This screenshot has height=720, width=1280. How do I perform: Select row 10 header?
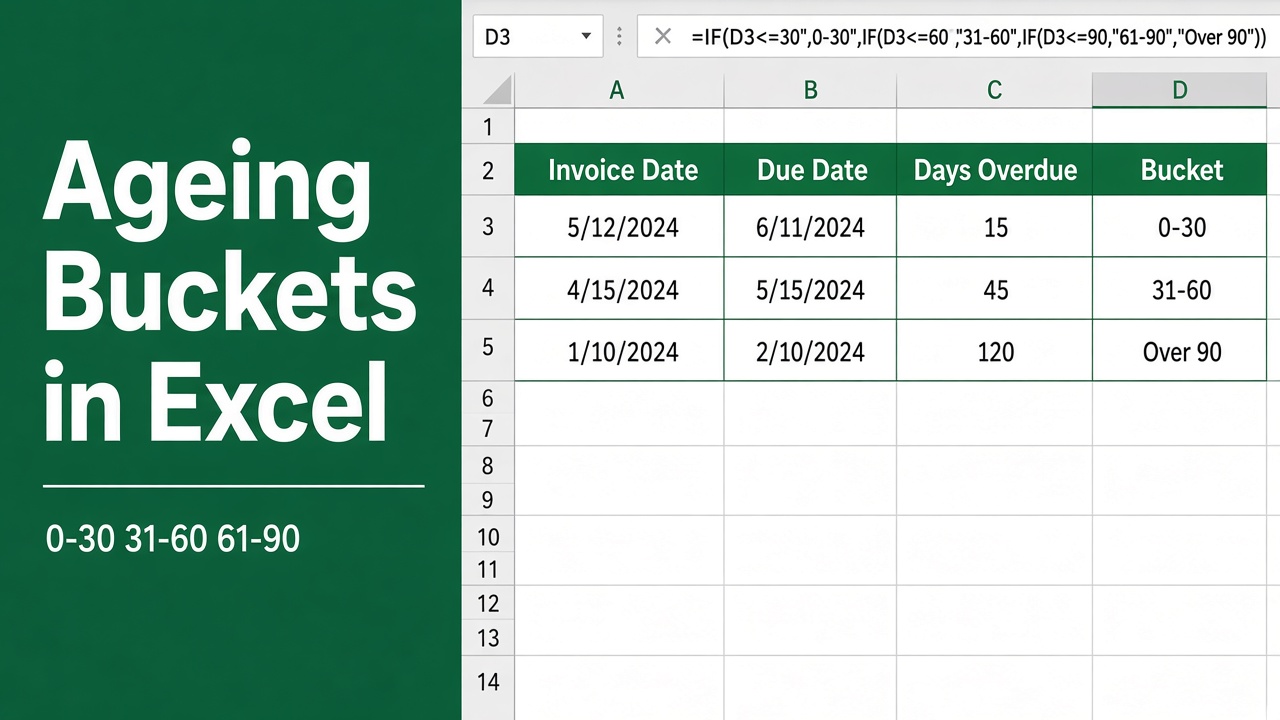pos(488,536)
